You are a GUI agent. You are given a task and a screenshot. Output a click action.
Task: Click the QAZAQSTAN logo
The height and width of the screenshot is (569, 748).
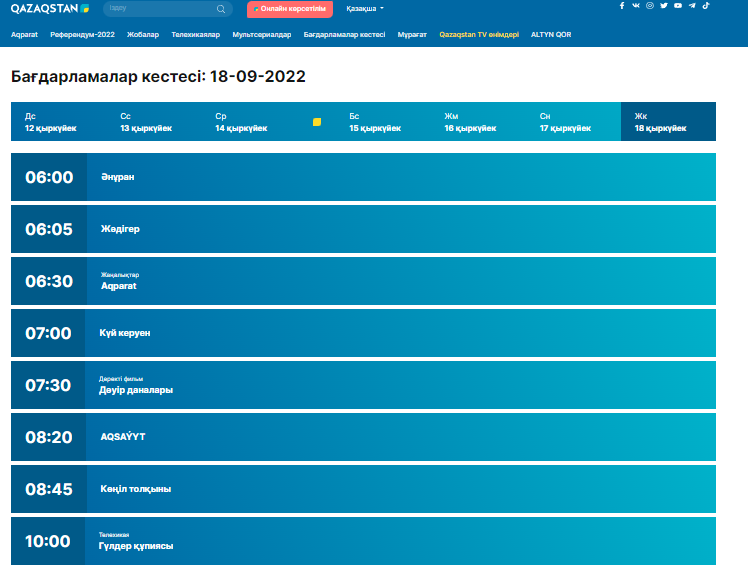pos(50,8)
